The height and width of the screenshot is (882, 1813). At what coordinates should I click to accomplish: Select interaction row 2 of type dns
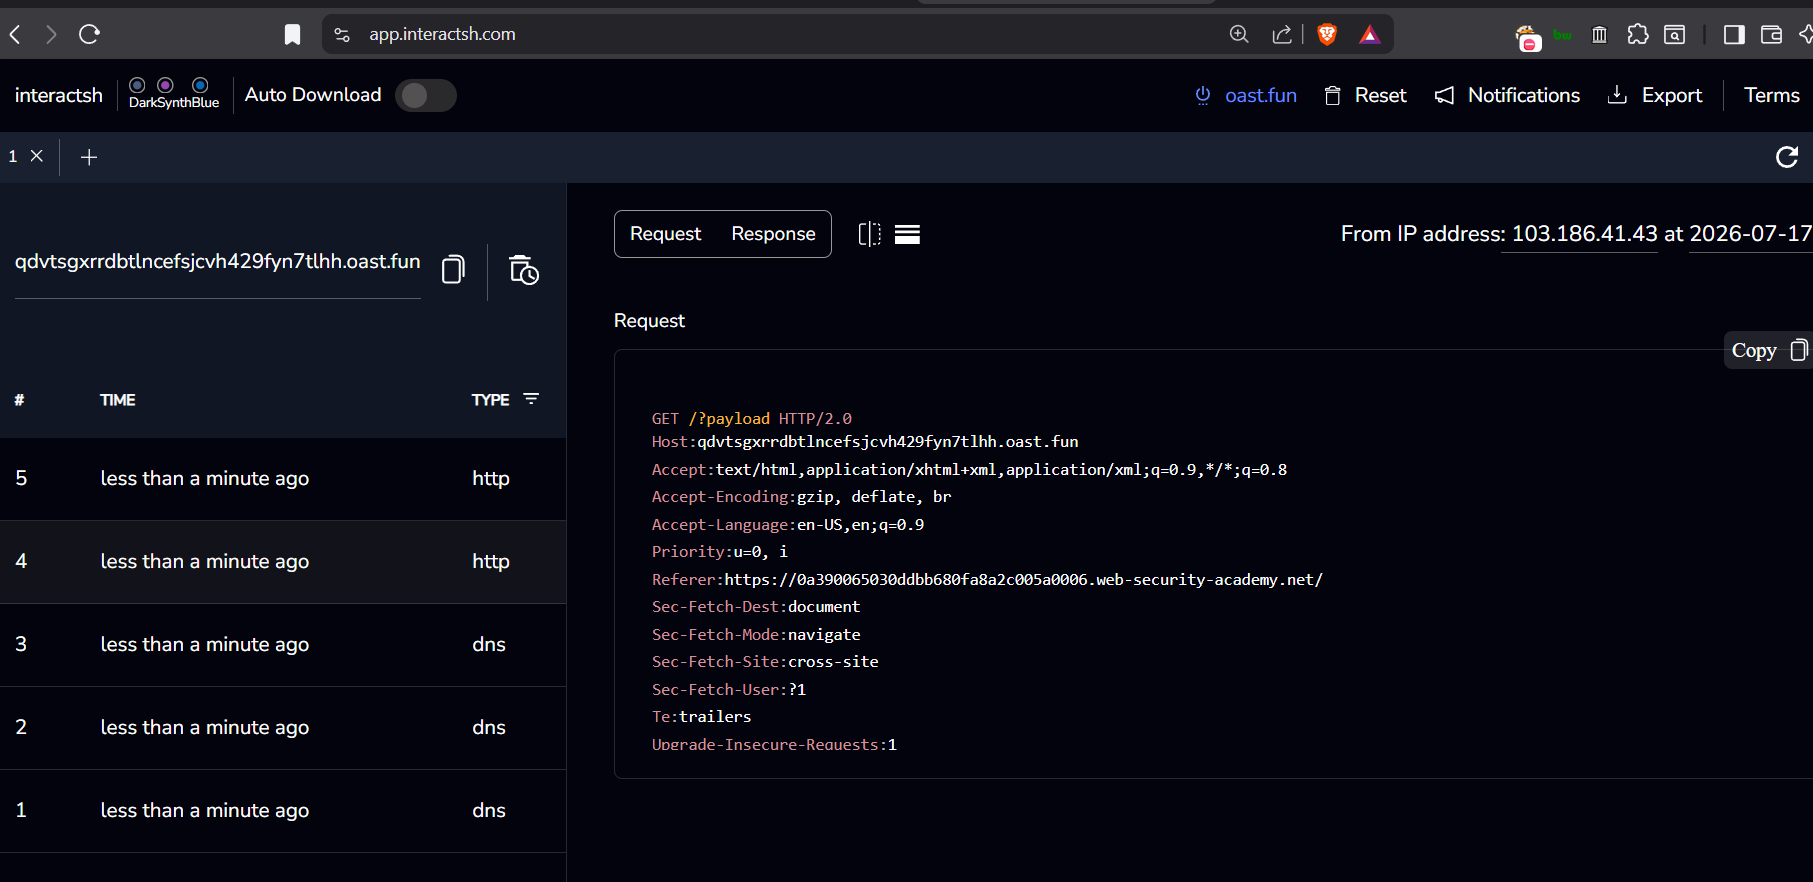point(283,728)
